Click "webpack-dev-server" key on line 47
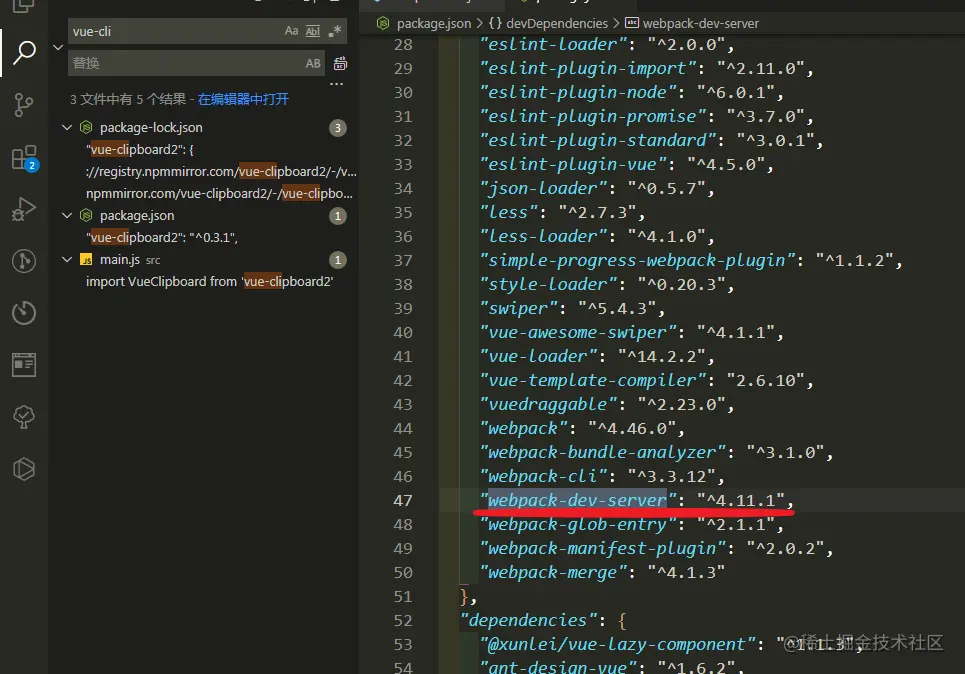This screenshot has height=674, width=965. coord(578,500)
